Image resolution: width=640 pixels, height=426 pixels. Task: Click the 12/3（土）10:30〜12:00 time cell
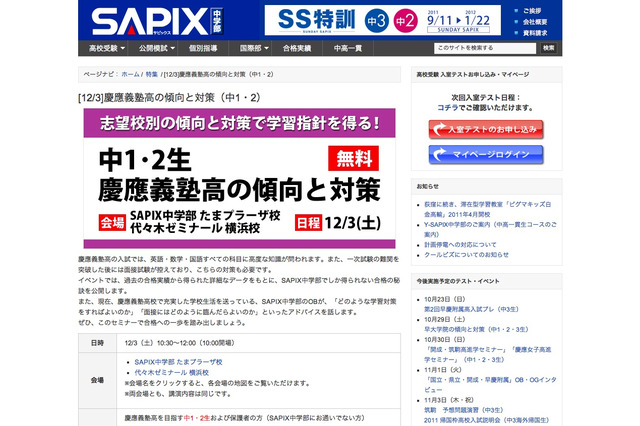[x=258, y=343]
